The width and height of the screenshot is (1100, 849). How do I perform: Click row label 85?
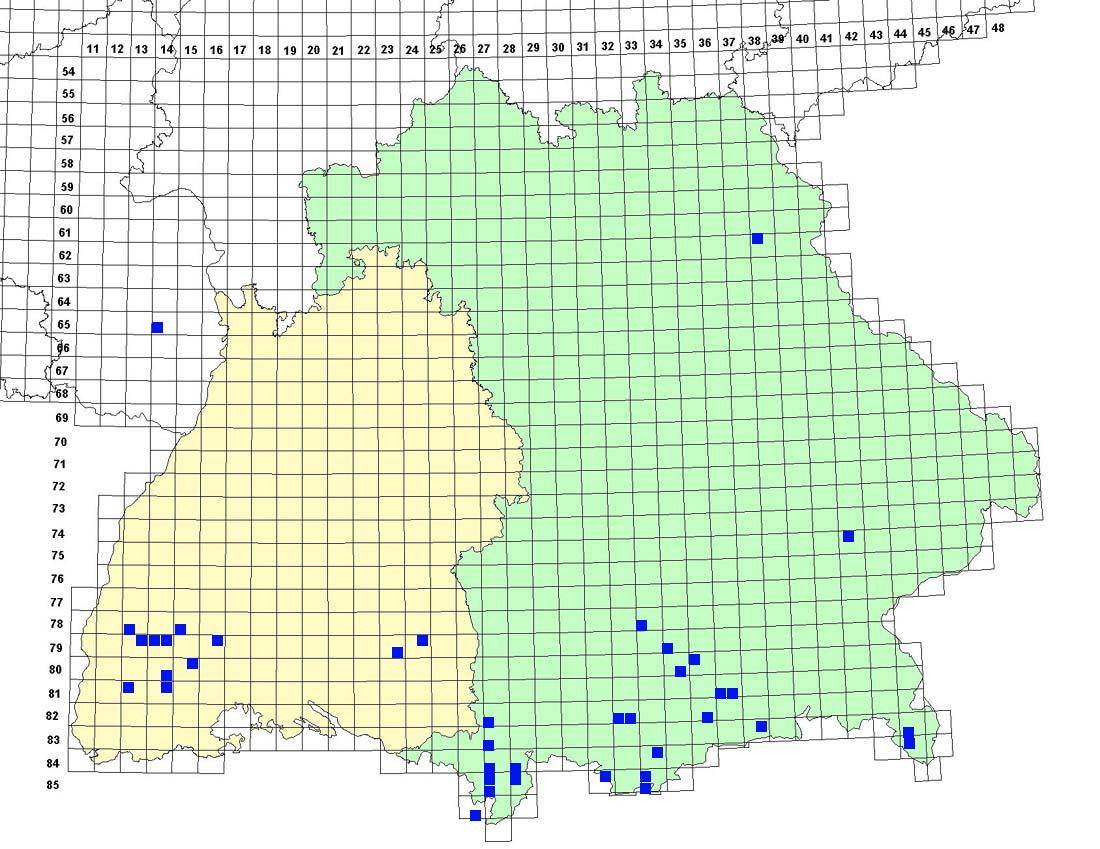click(53, 784)
